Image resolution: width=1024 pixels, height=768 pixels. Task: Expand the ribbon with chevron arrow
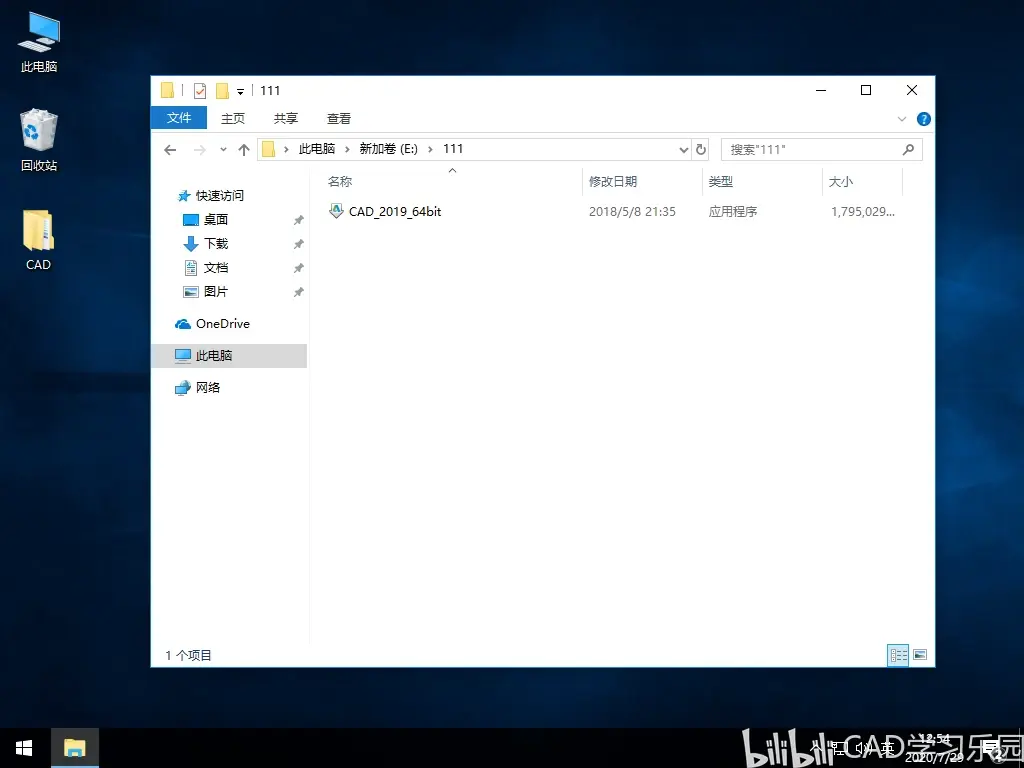pyautogui.click(x=902, y=119)
